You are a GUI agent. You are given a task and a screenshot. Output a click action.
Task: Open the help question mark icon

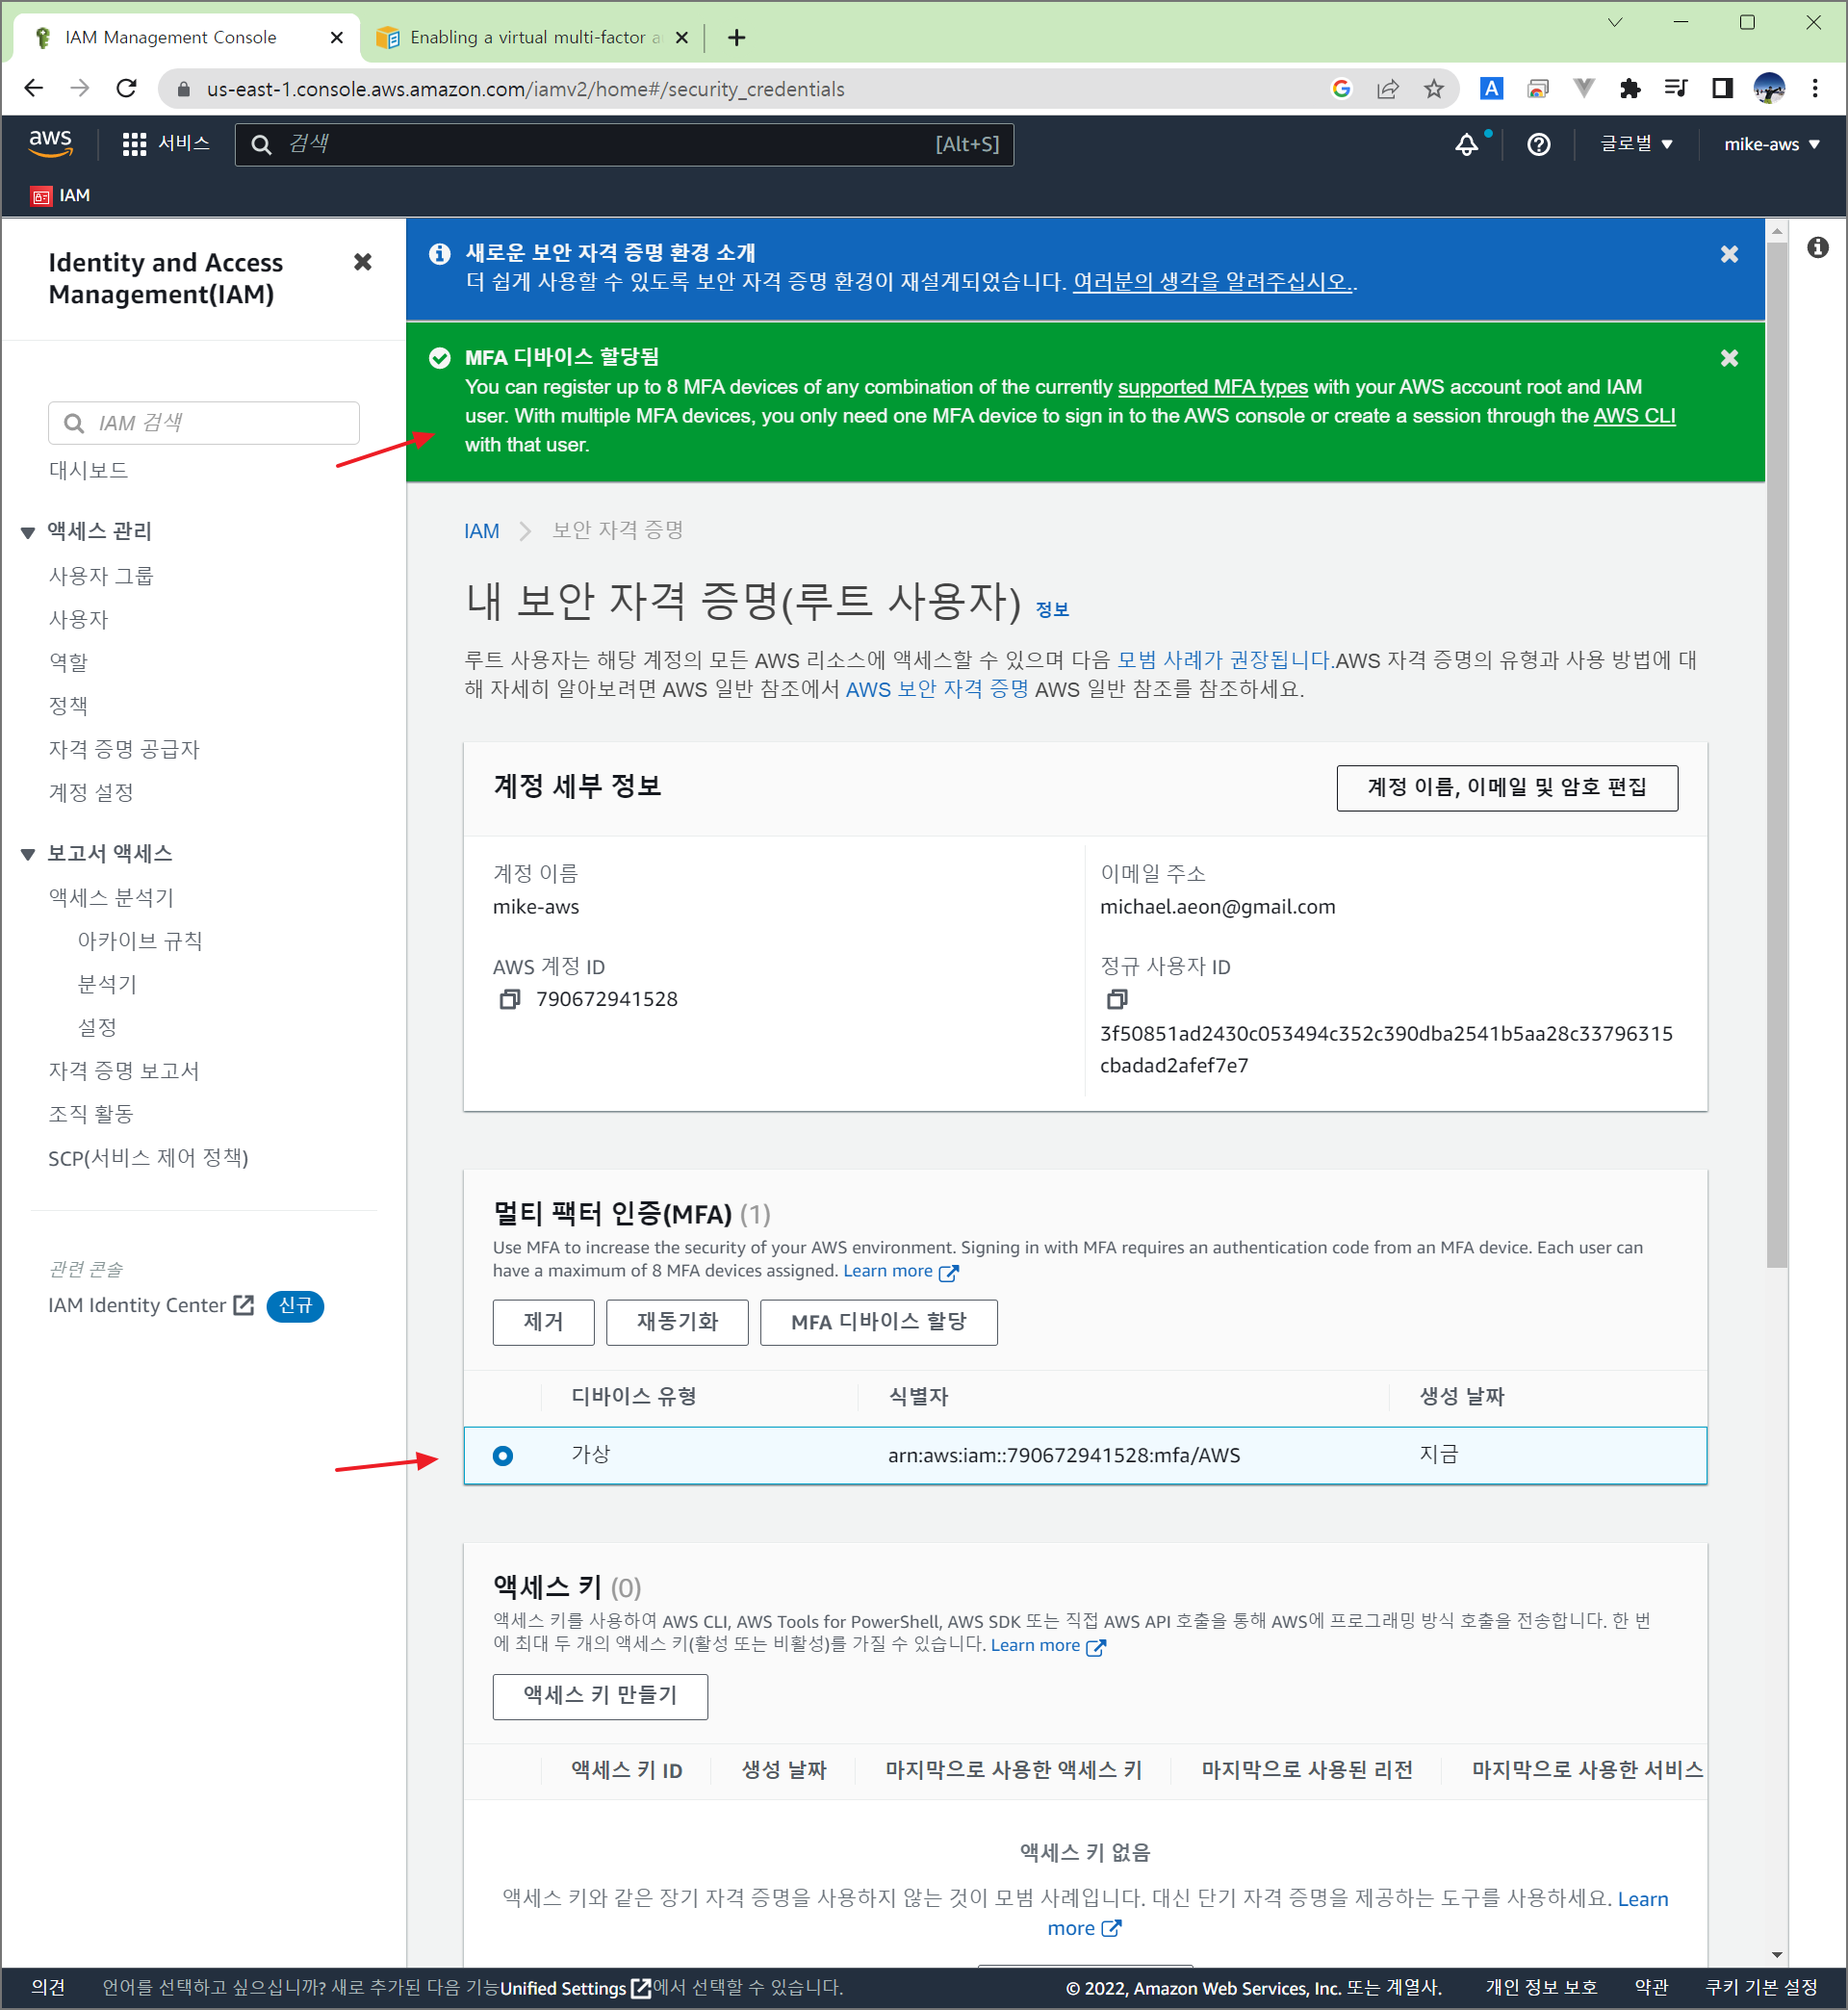1538,145
